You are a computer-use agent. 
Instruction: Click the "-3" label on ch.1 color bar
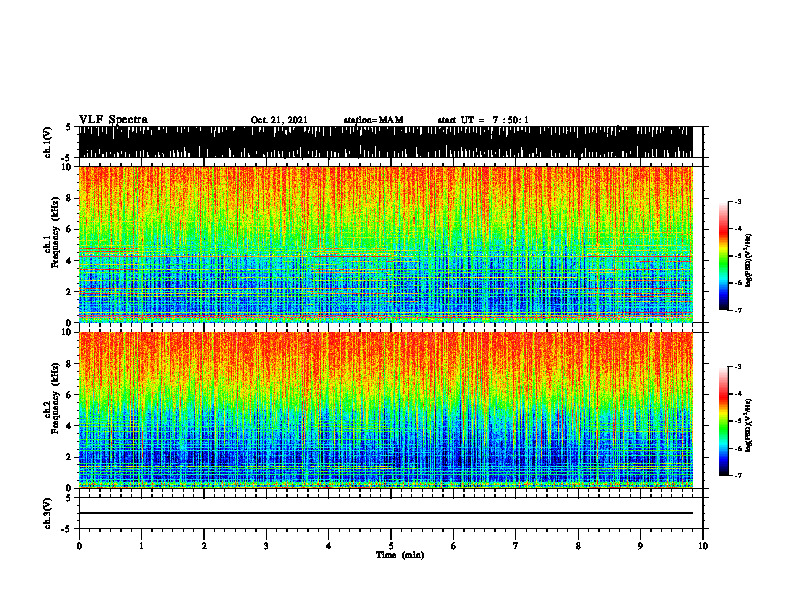pos(738,202)
